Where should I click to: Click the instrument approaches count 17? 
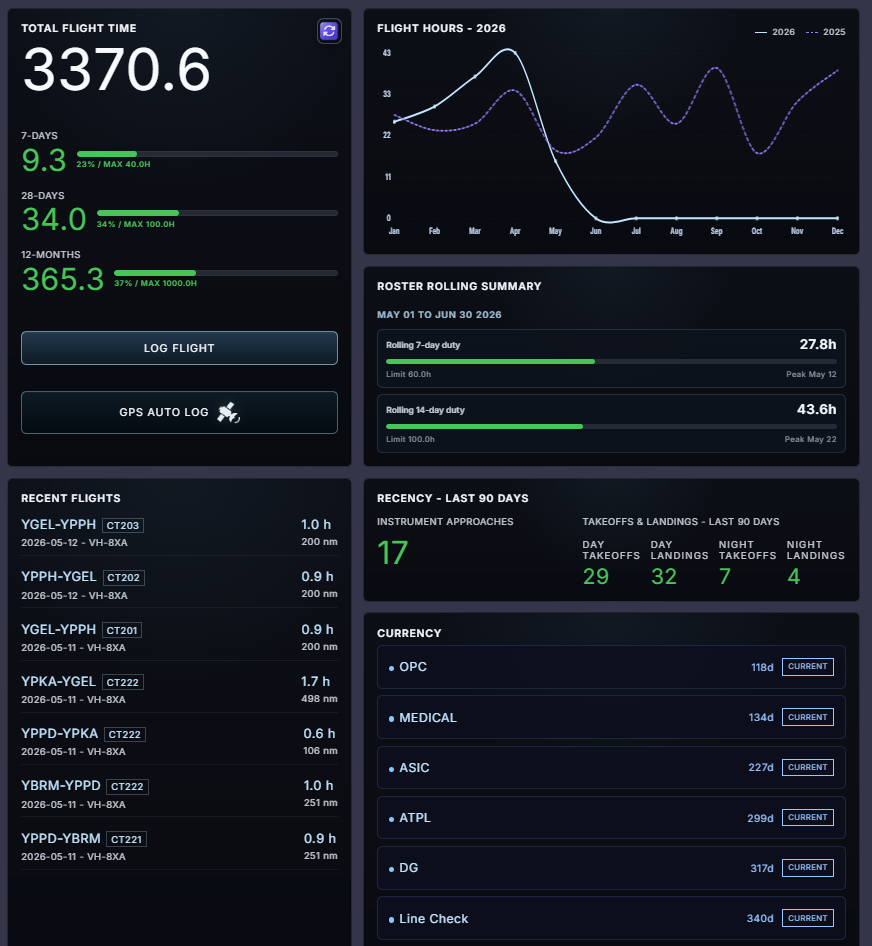(392, 553)
